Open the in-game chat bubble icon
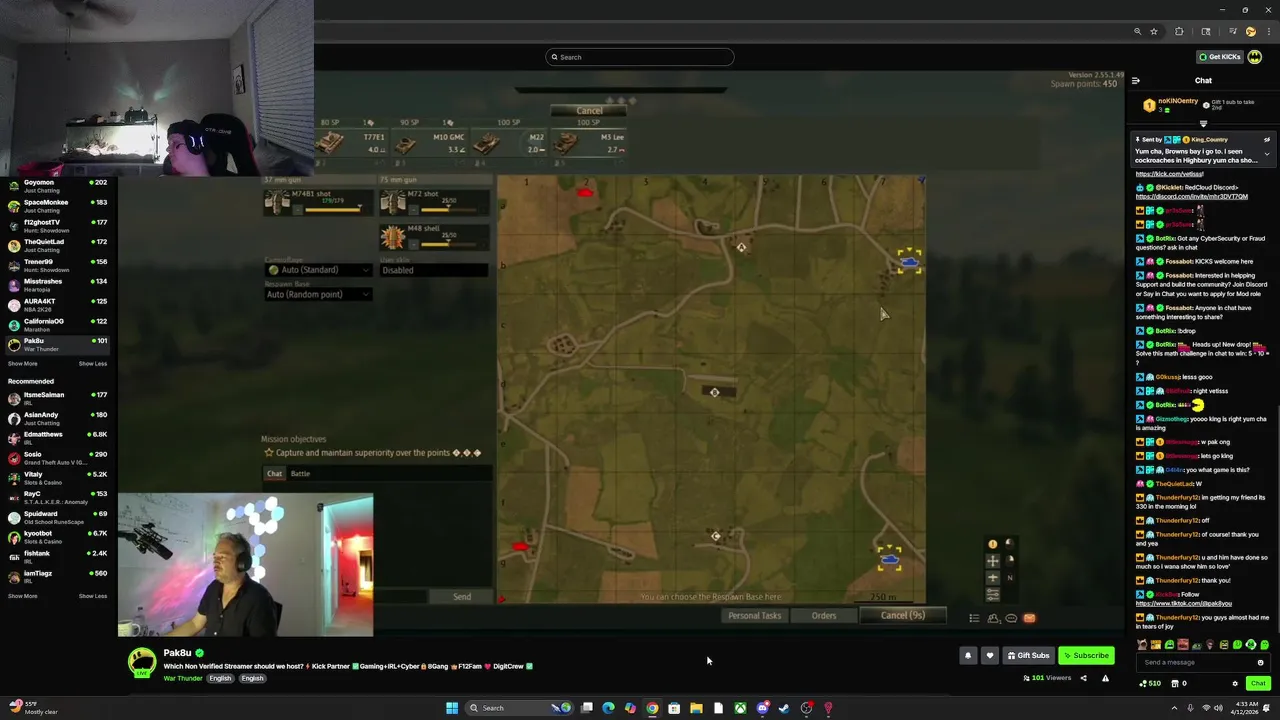 point(1011,618)
